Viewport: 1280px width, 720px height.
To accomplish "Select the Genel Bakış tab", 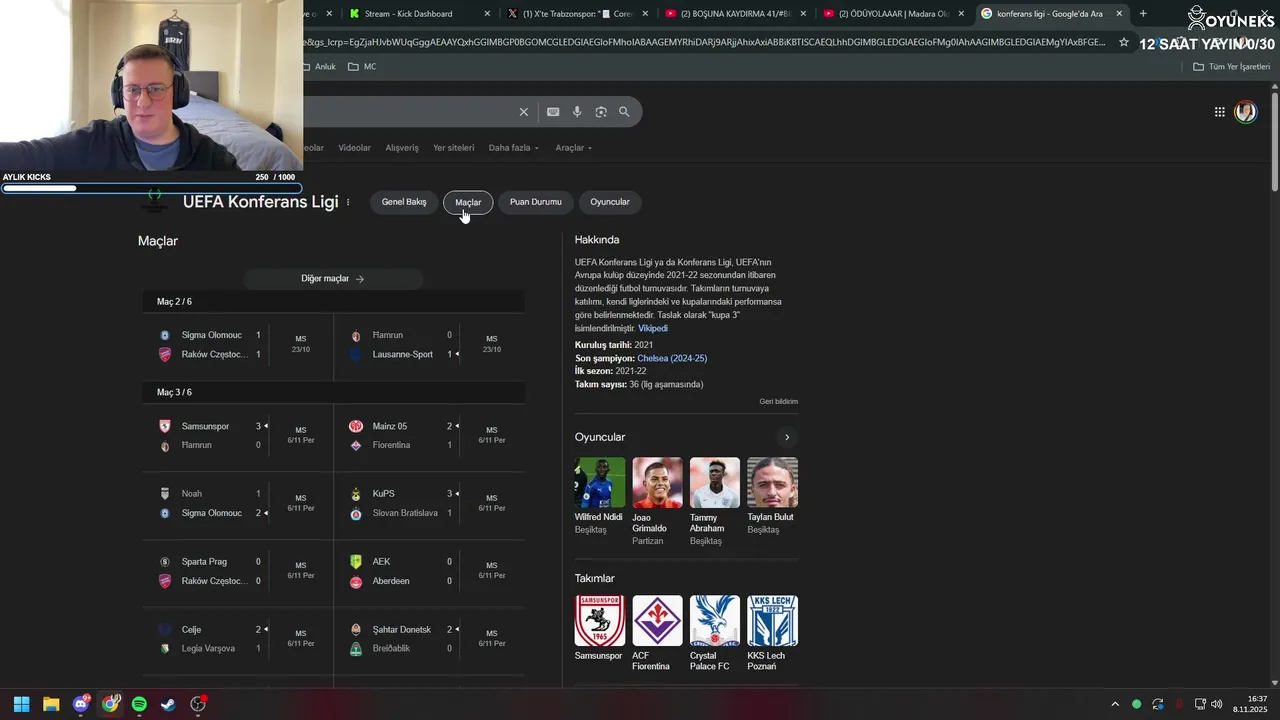I will [404, 202].
